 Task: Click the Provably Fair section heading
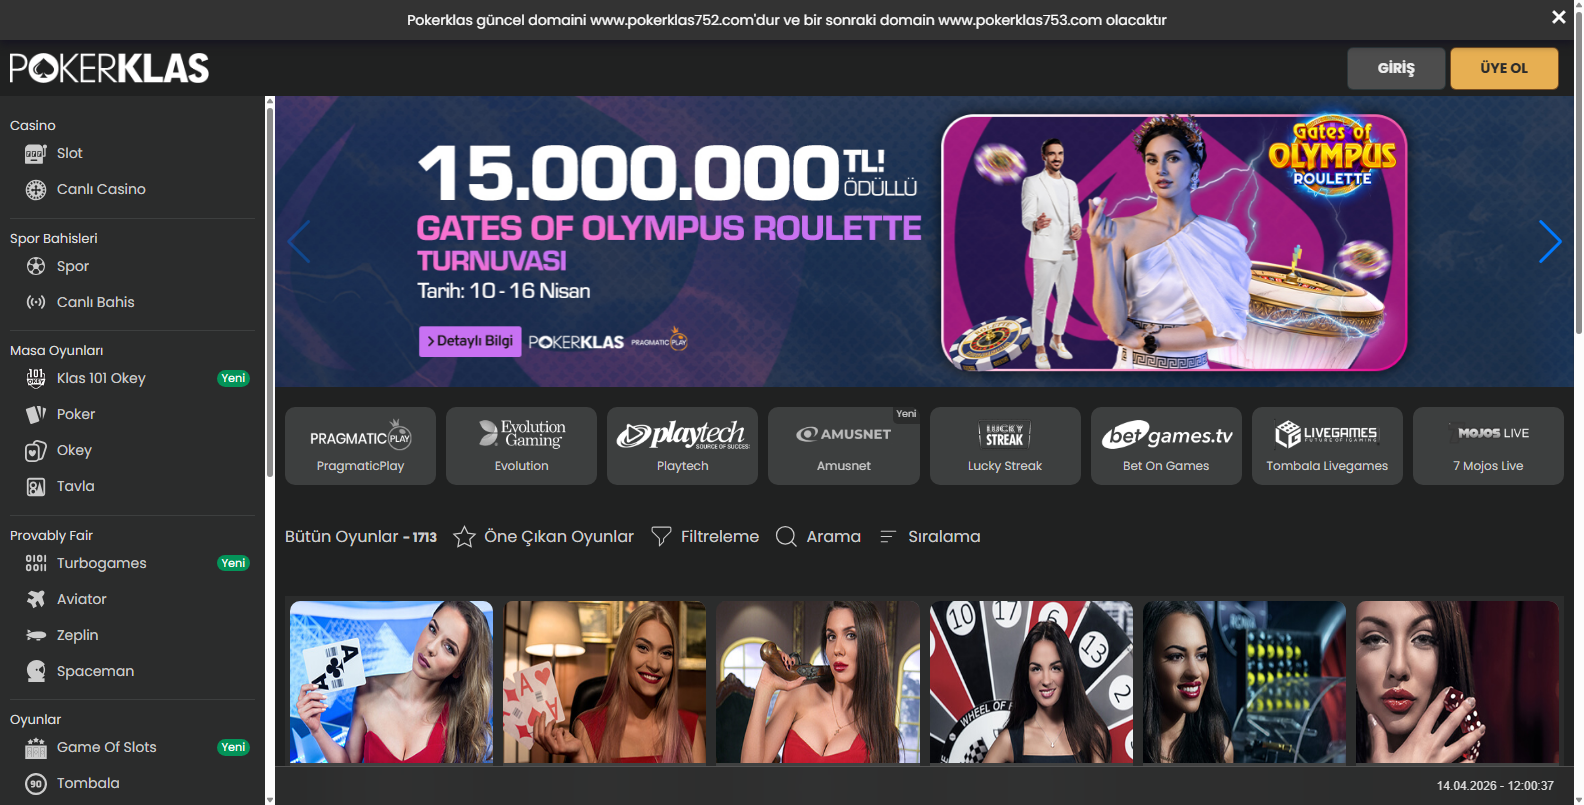click(51, 535)
